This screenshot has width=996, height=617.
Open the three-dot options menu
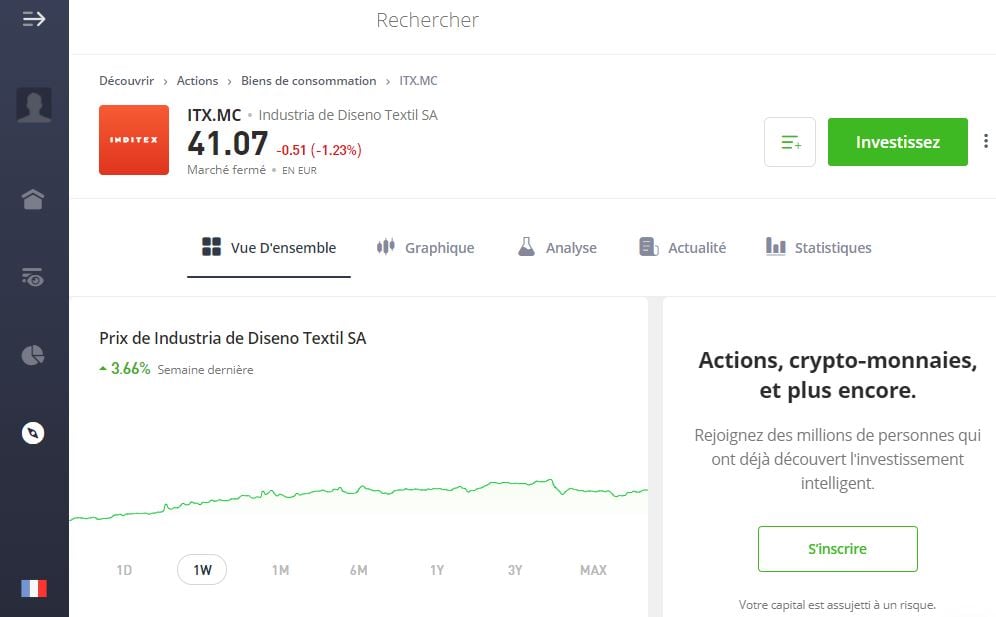986,141
